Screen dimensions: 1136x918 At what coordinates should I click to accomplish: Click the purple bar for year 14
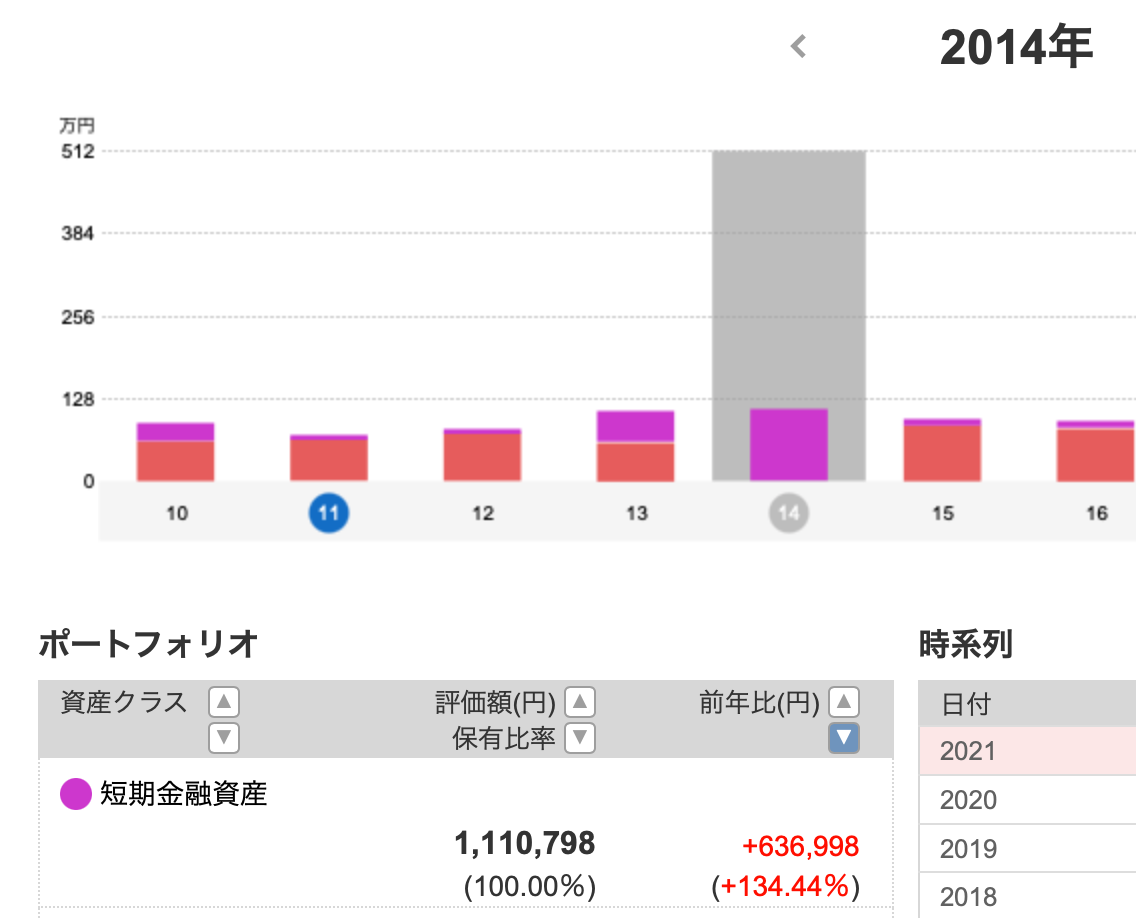tap(789, 445)
